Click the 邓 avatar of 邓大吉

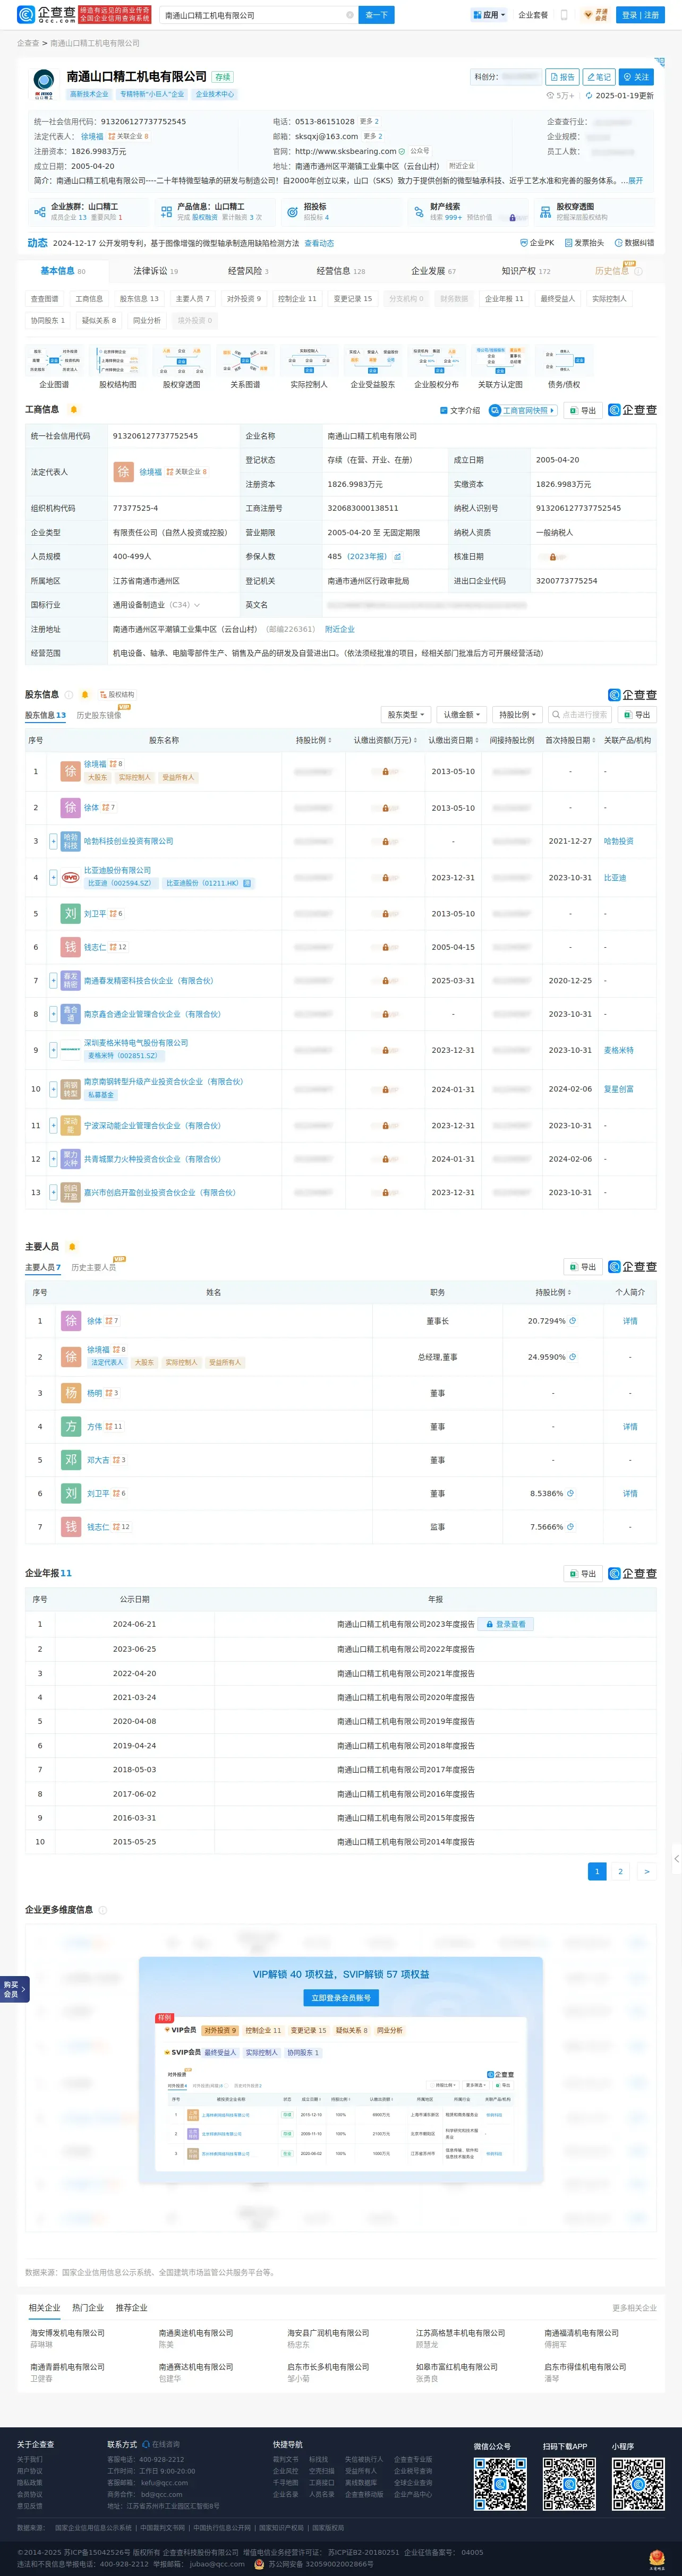[71, 1460]
